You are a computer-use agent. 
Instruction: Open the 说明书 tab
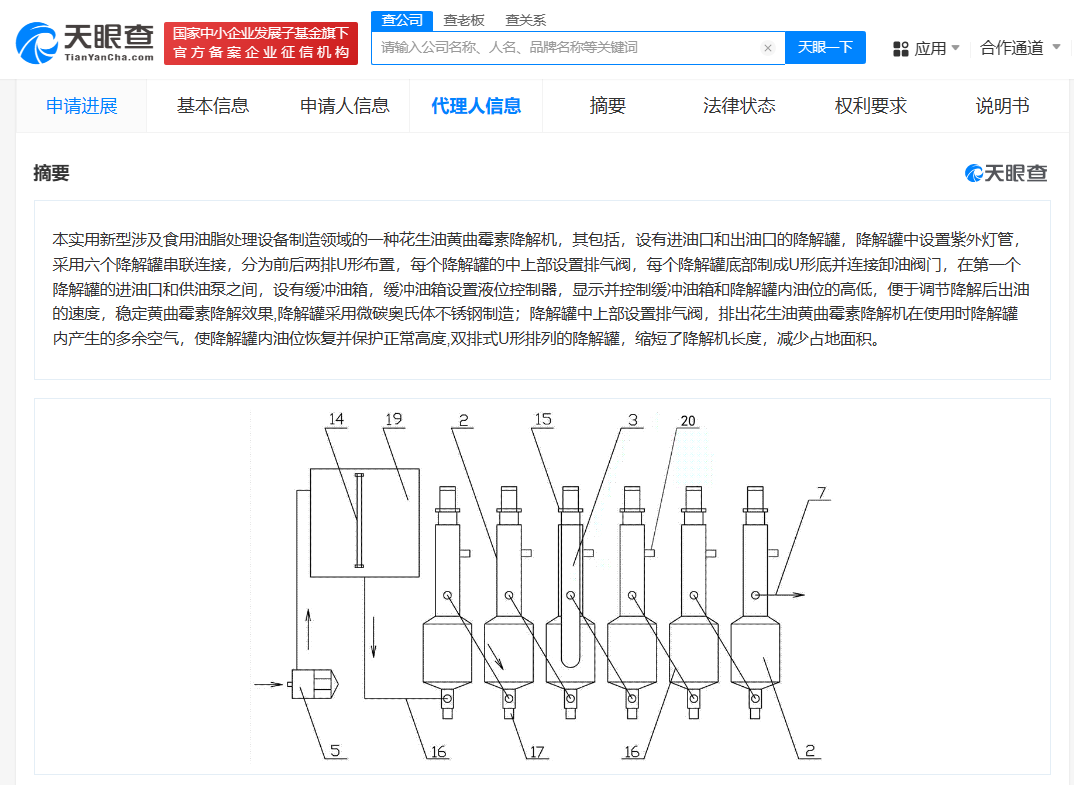1001,105
